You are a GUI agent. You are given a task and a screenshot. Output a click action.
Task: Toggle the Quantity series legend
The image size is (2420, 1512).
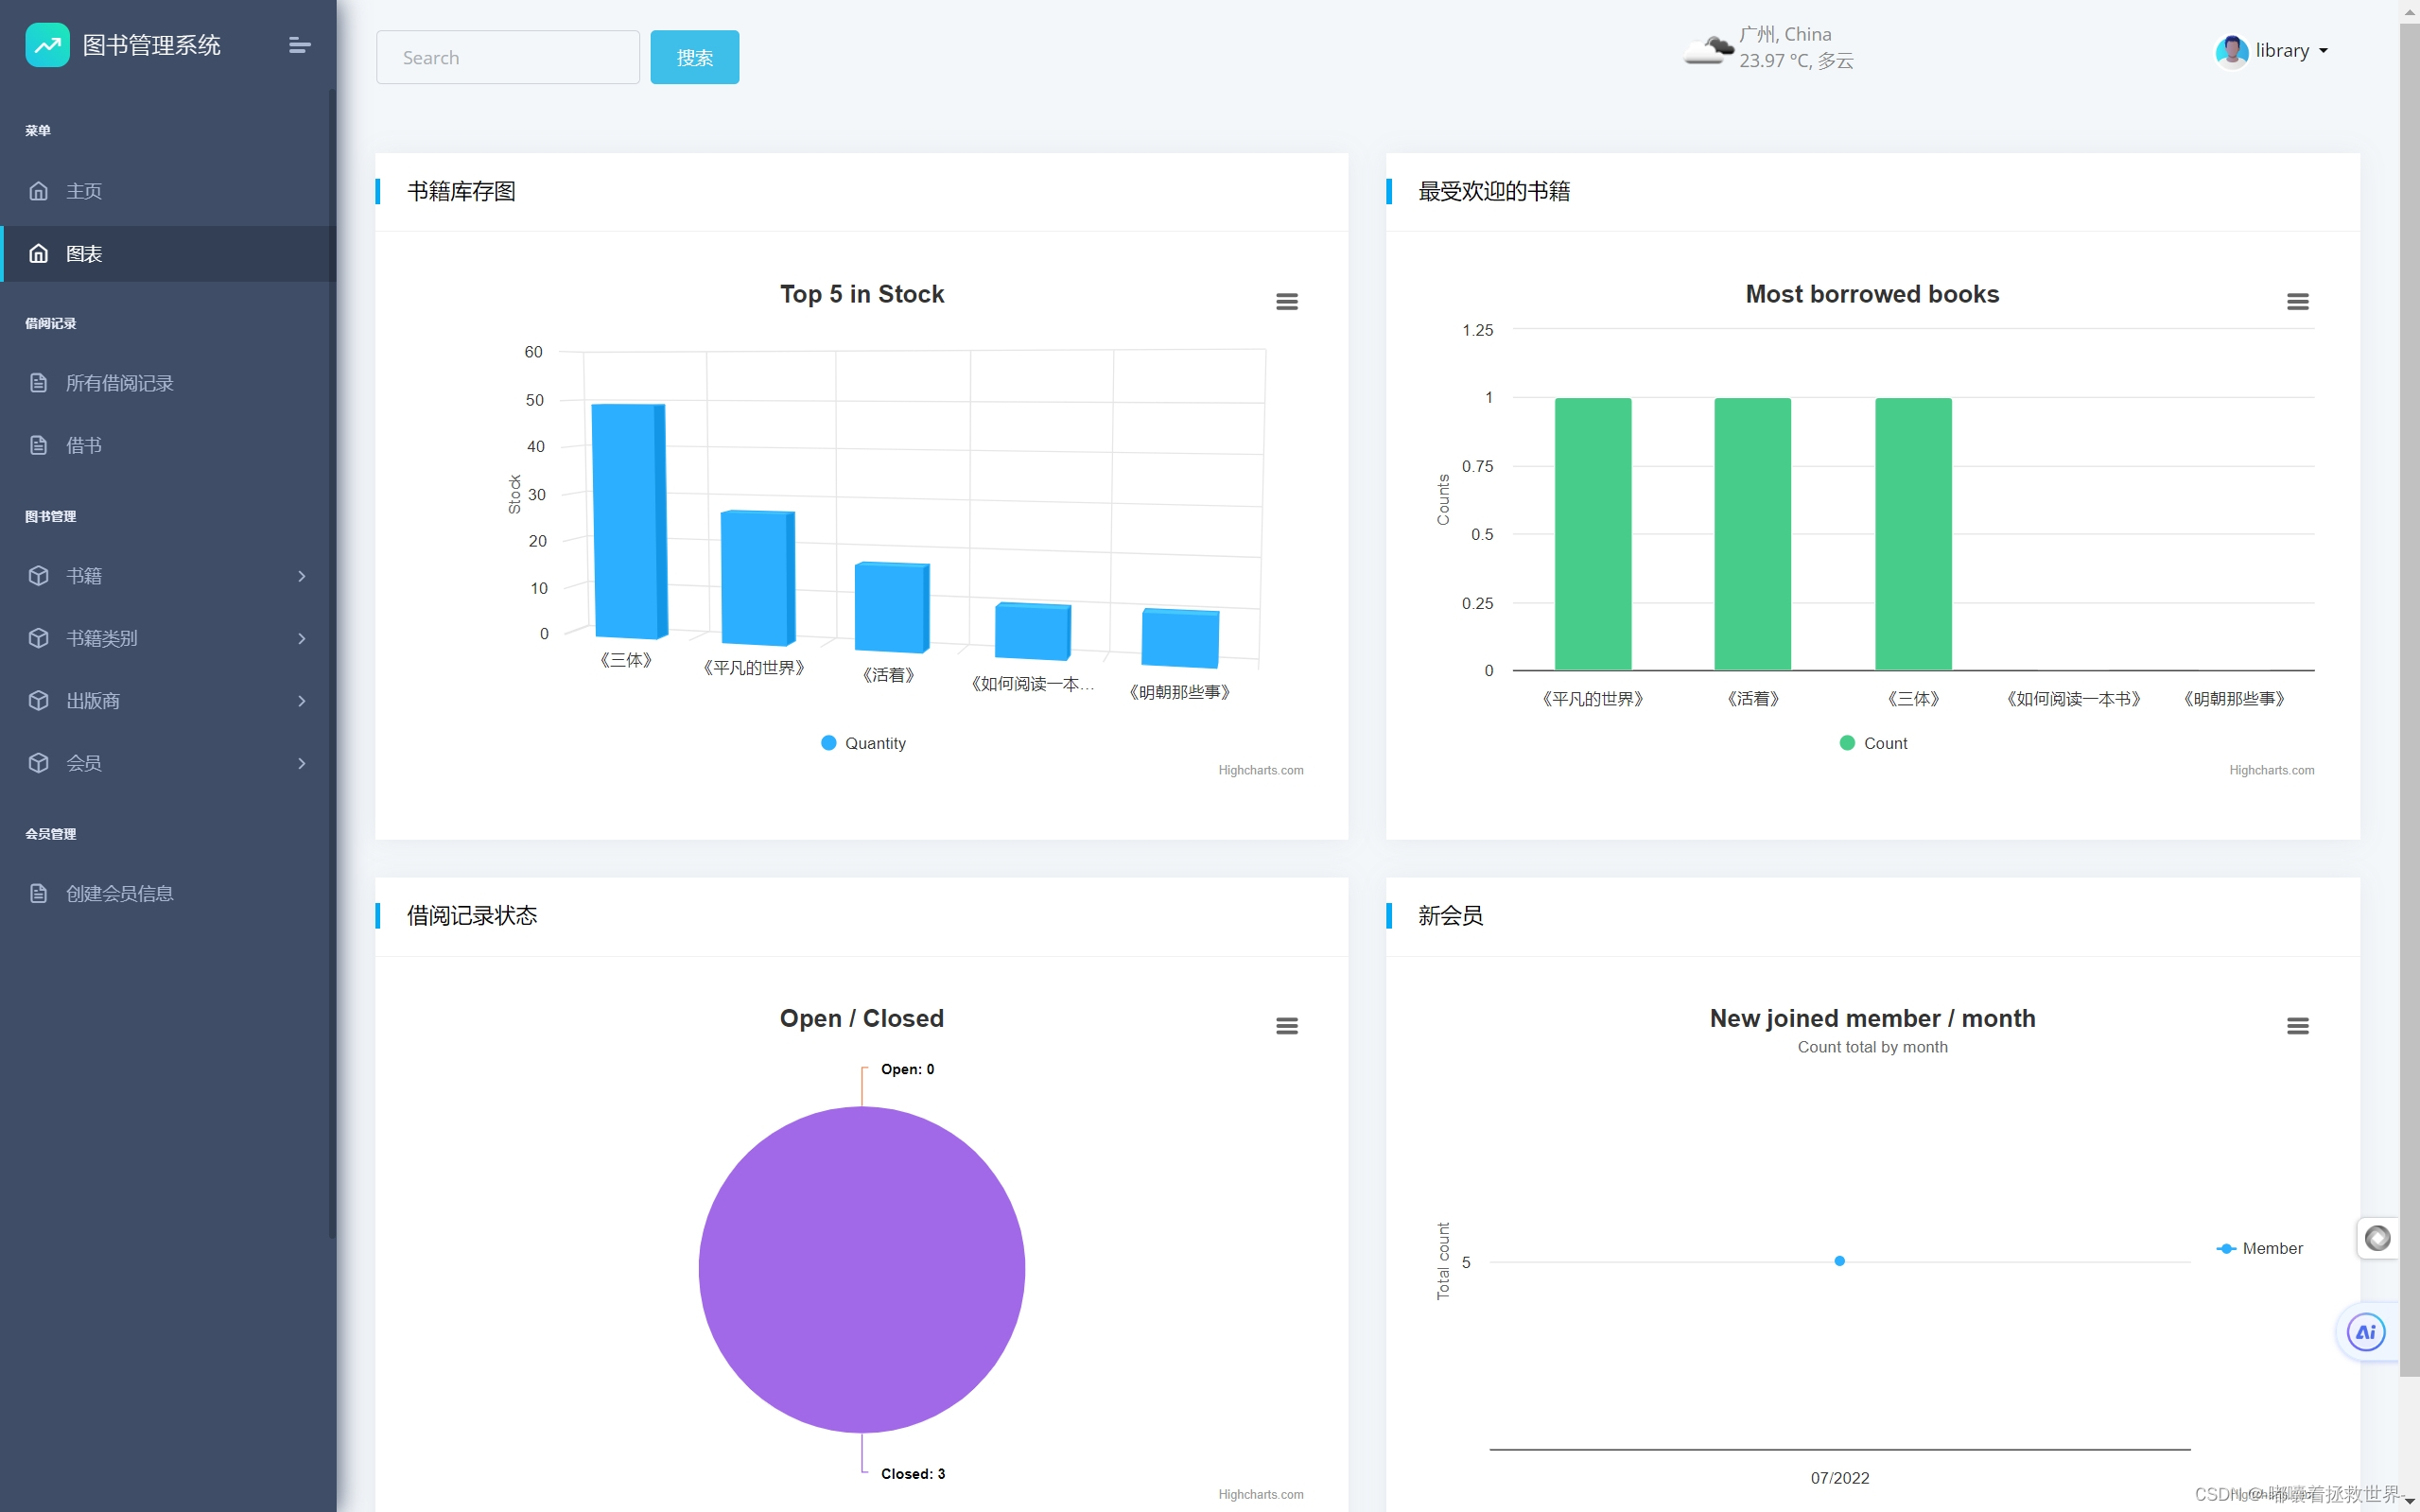pos(863,743)
